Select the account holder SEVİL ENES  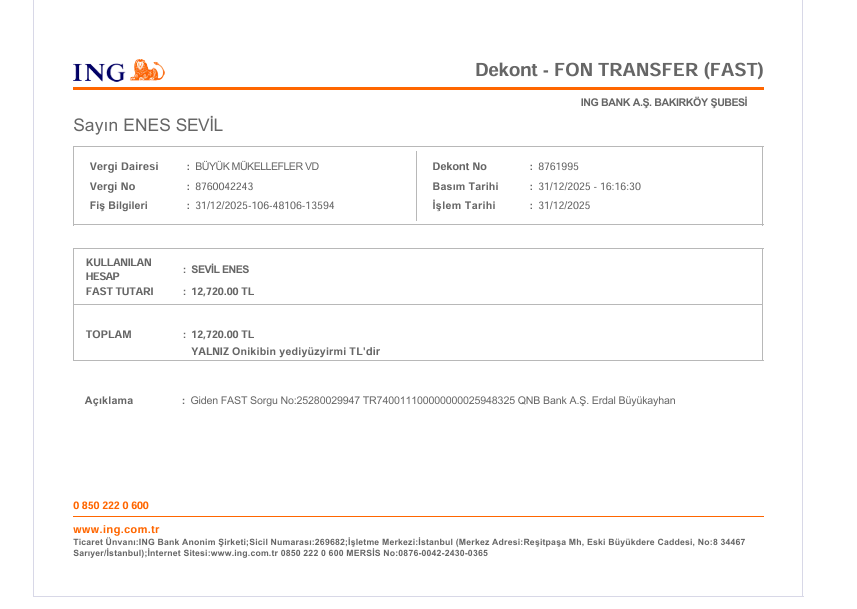(220, 270)
